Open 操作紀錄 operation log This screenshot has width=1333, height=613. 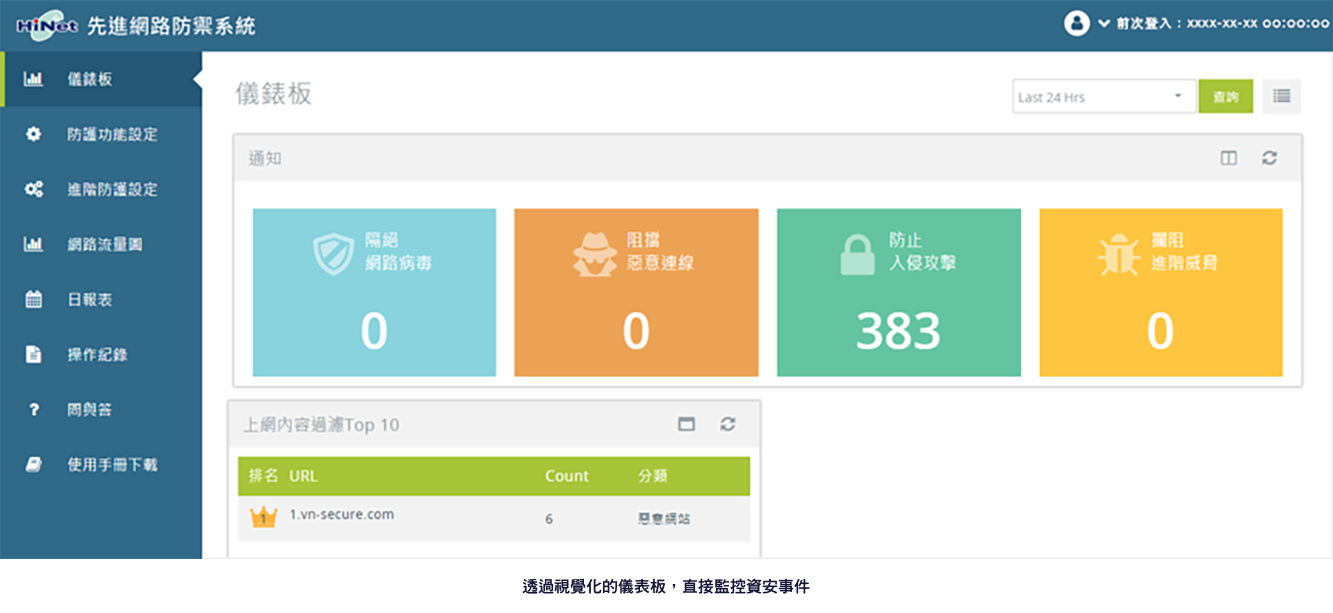[97, 354]
